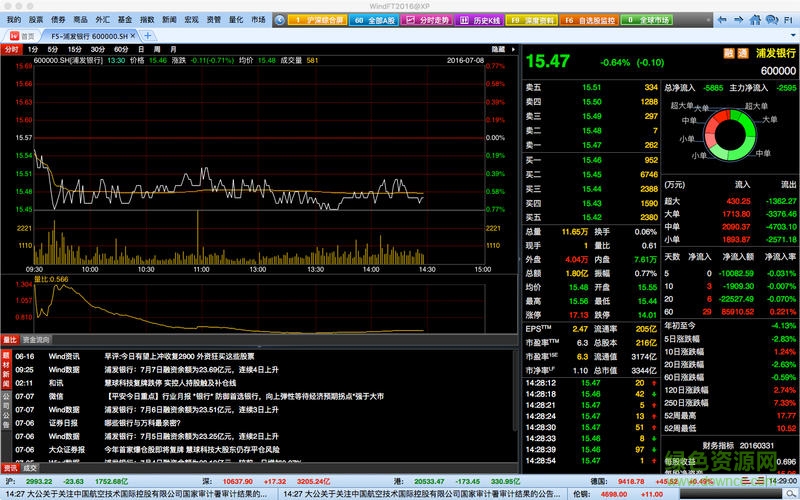Click Shanghai index value 2993.22

pos(39,482)
